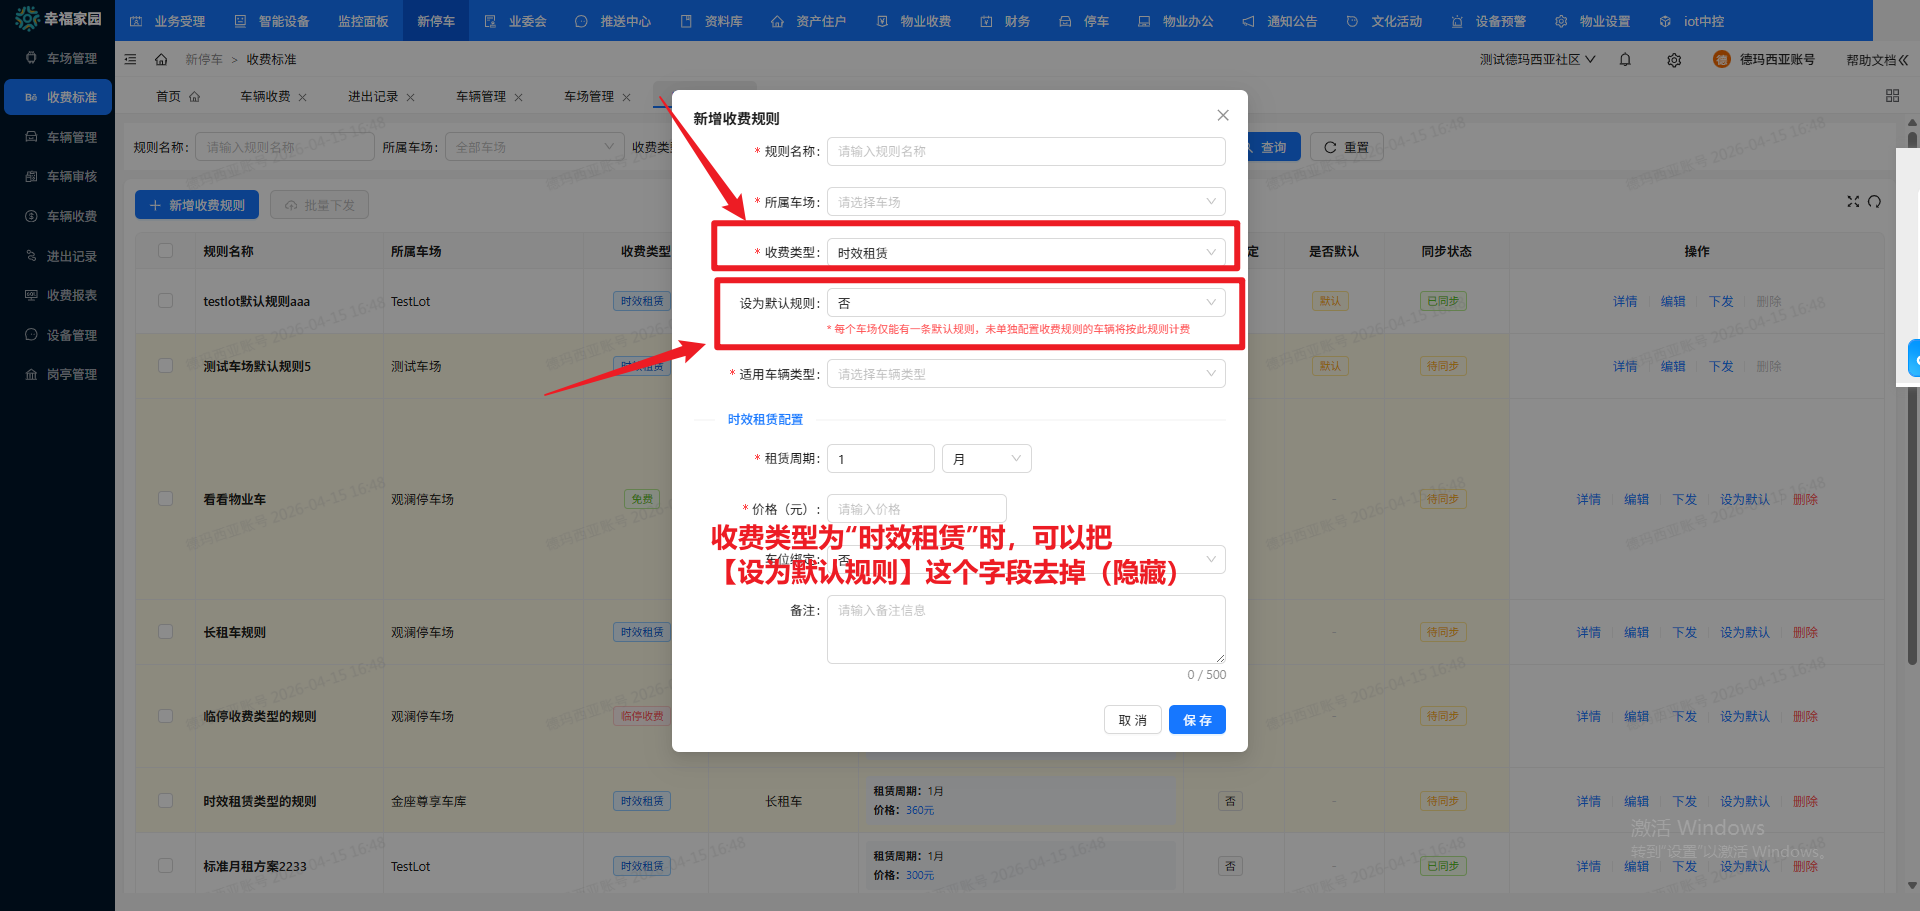Check the 长租车规则 row checkbox
This screenshot has width=1920, height=911.
(x=166, y=632)
